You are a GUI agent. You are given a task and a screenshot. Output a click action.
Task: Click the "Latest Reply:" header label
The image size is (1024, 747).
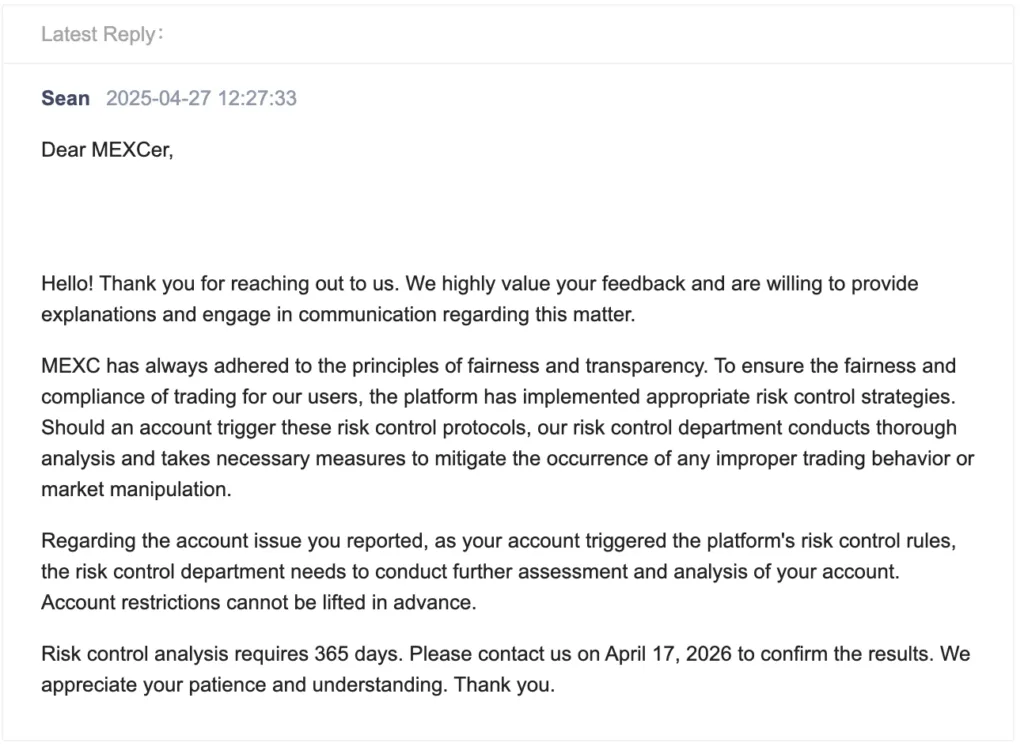(x=102, y=35)
